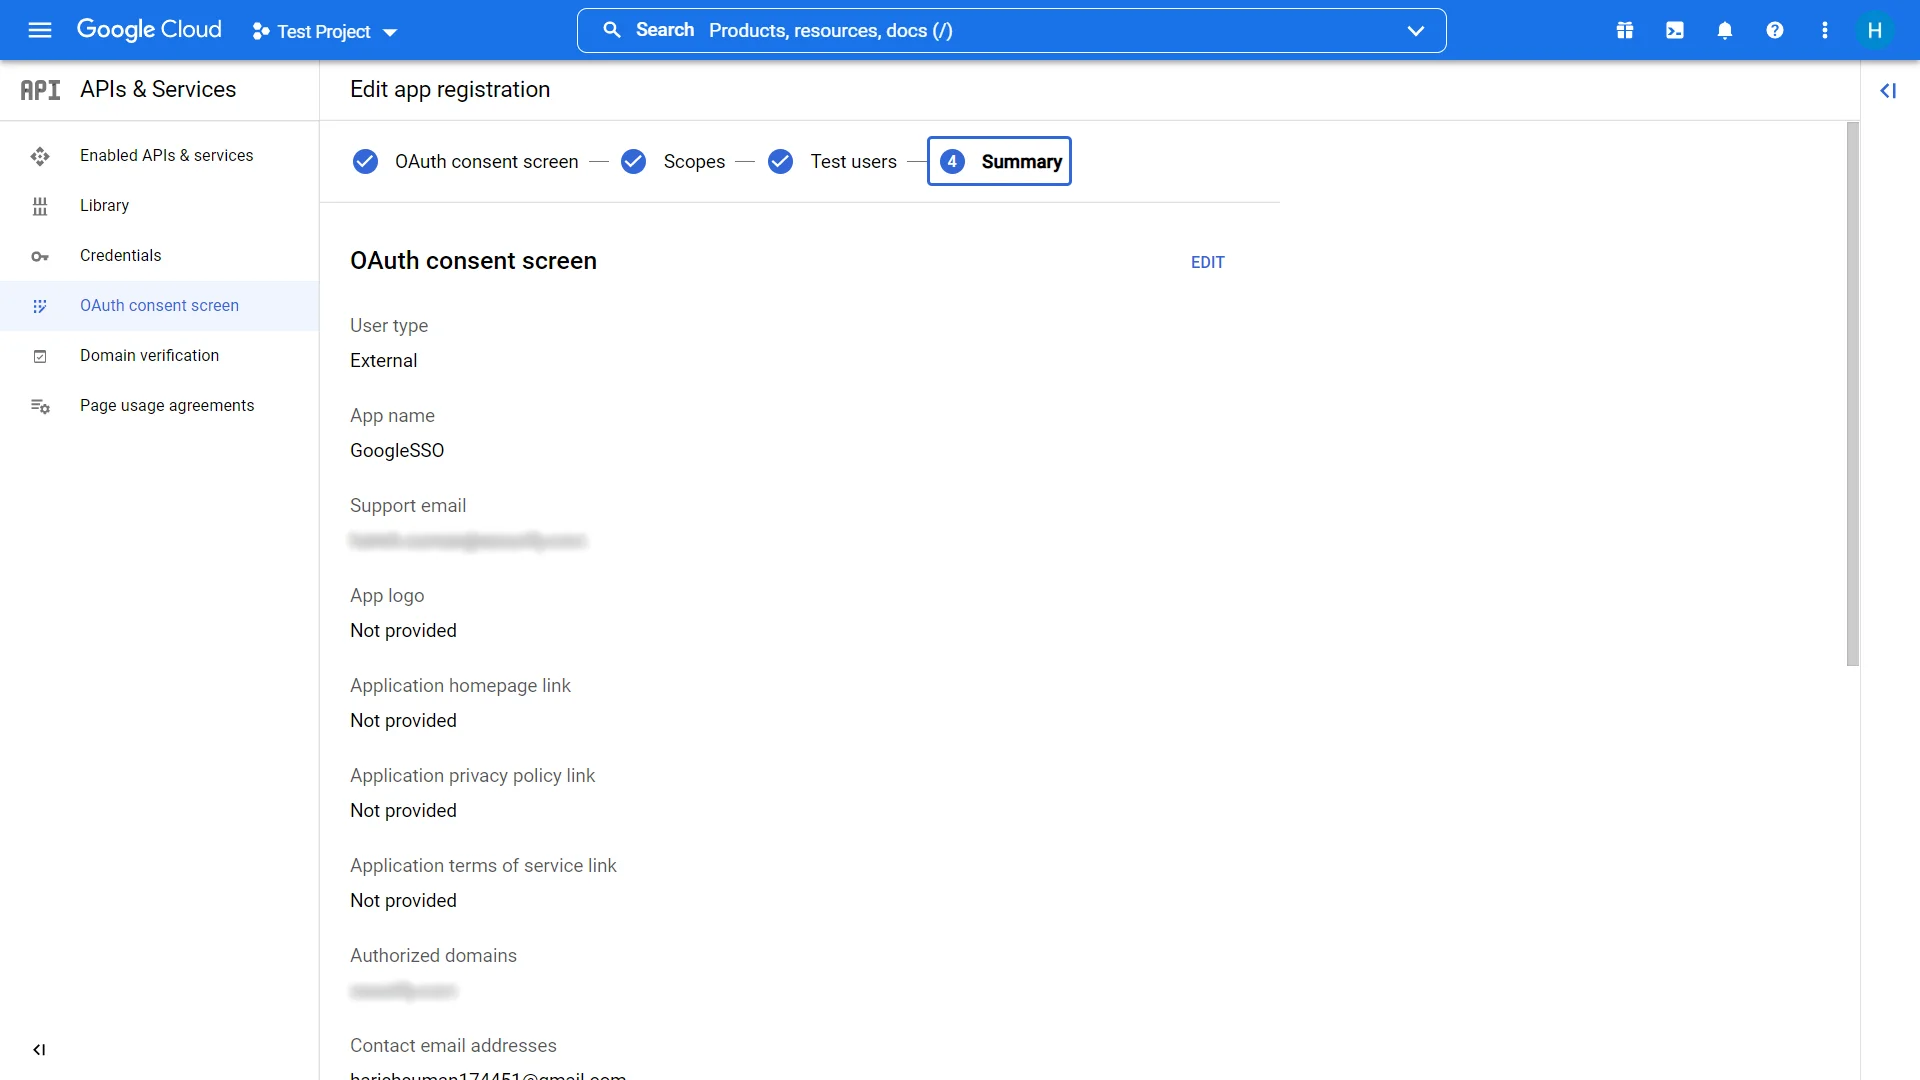Select the OAuth consent screen menu item

[x=158, y=305]
